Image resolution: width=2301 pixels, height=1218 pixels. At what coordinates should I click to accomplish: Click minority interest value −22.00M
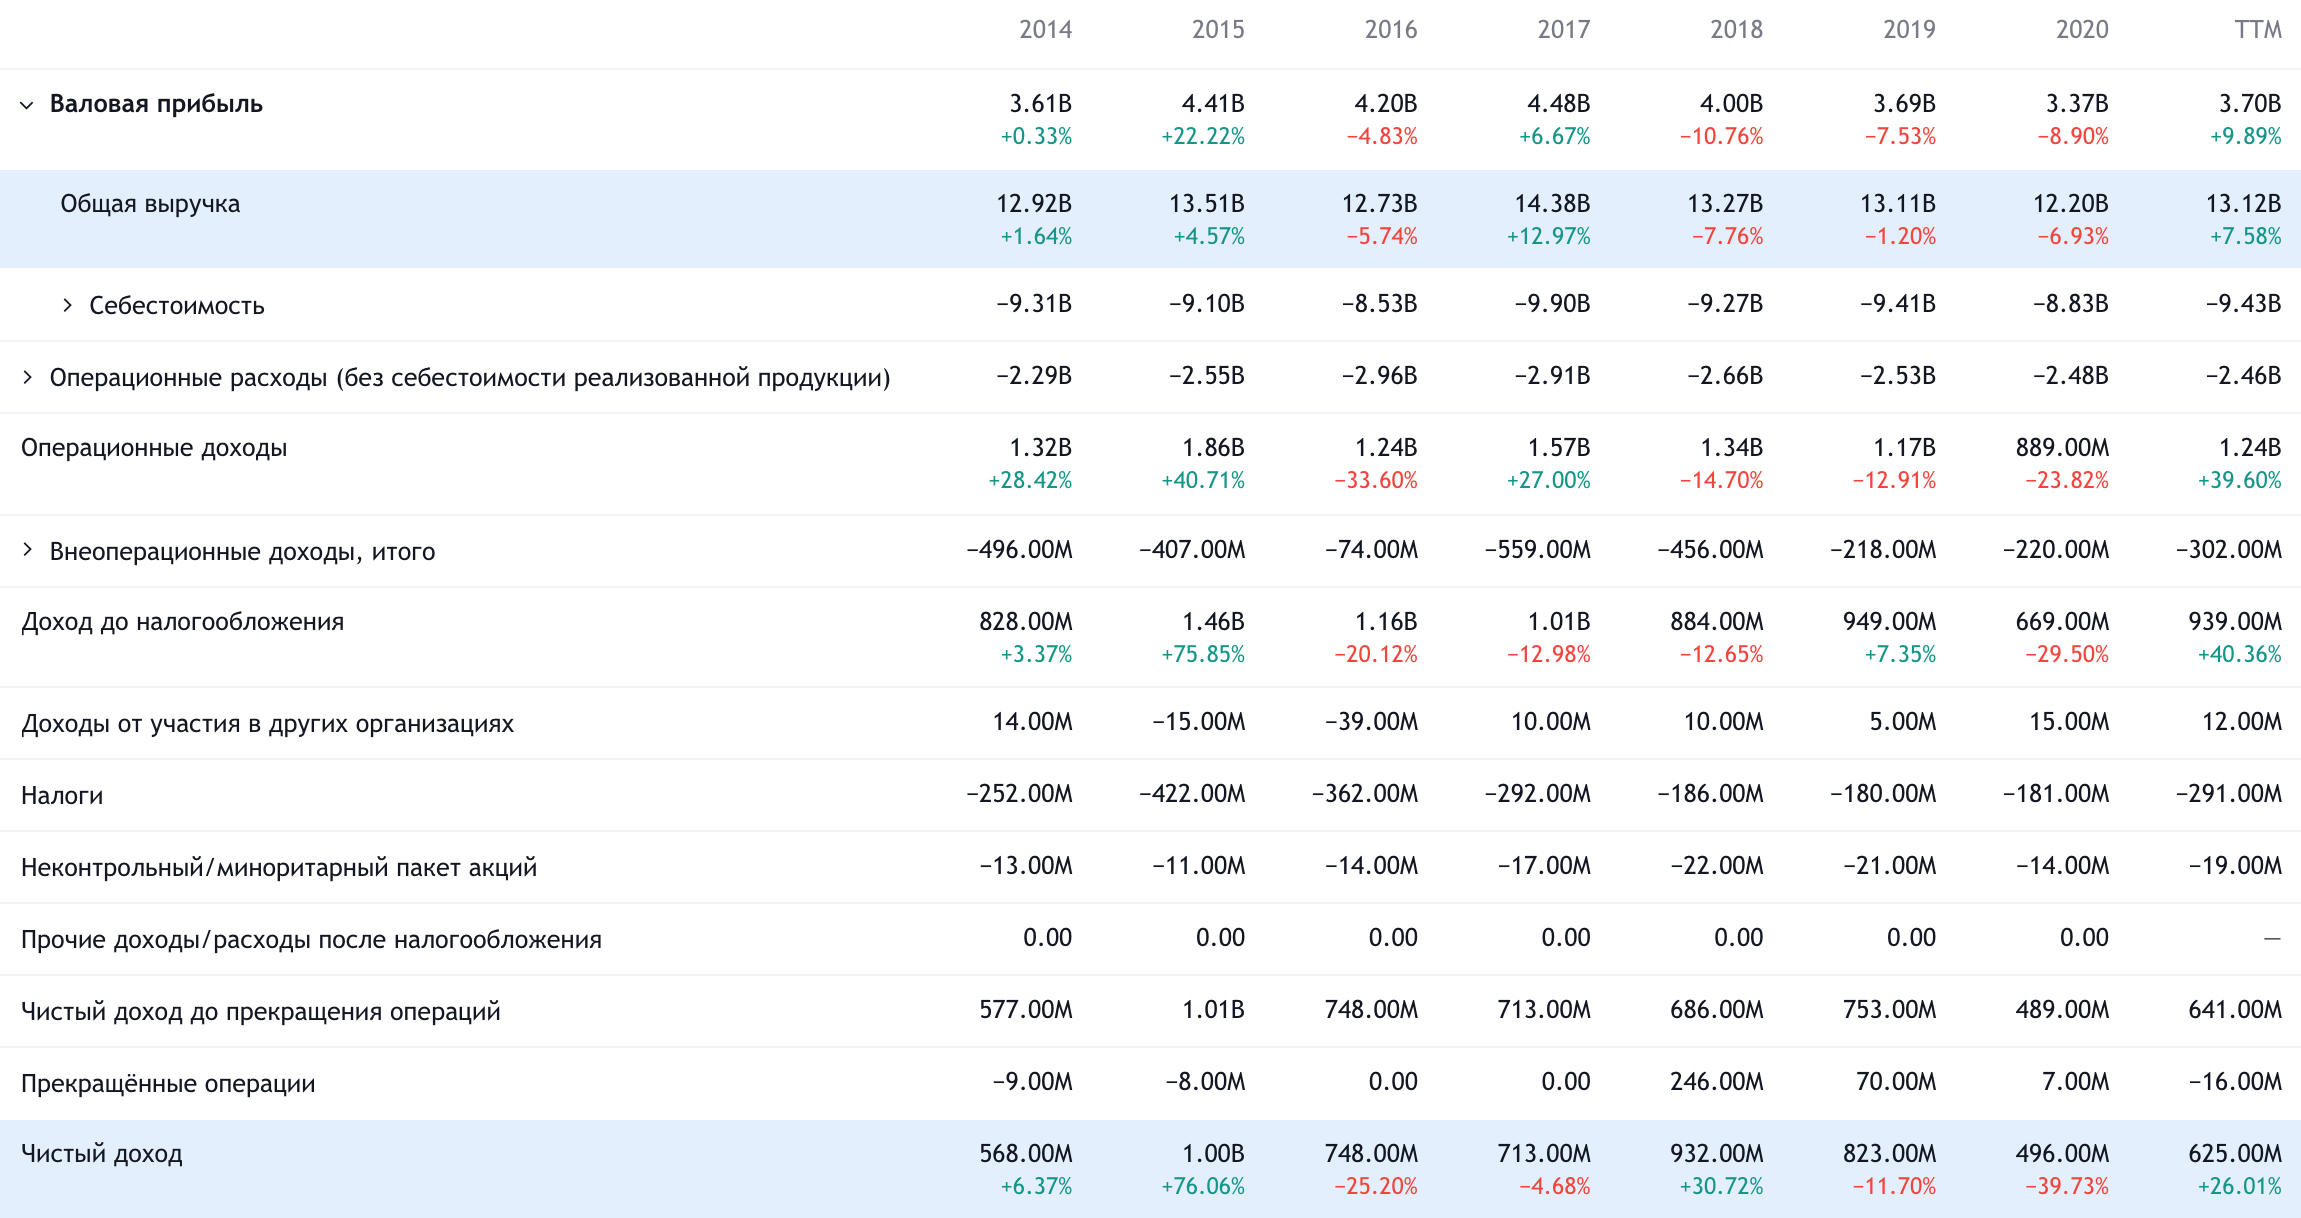1717,866
